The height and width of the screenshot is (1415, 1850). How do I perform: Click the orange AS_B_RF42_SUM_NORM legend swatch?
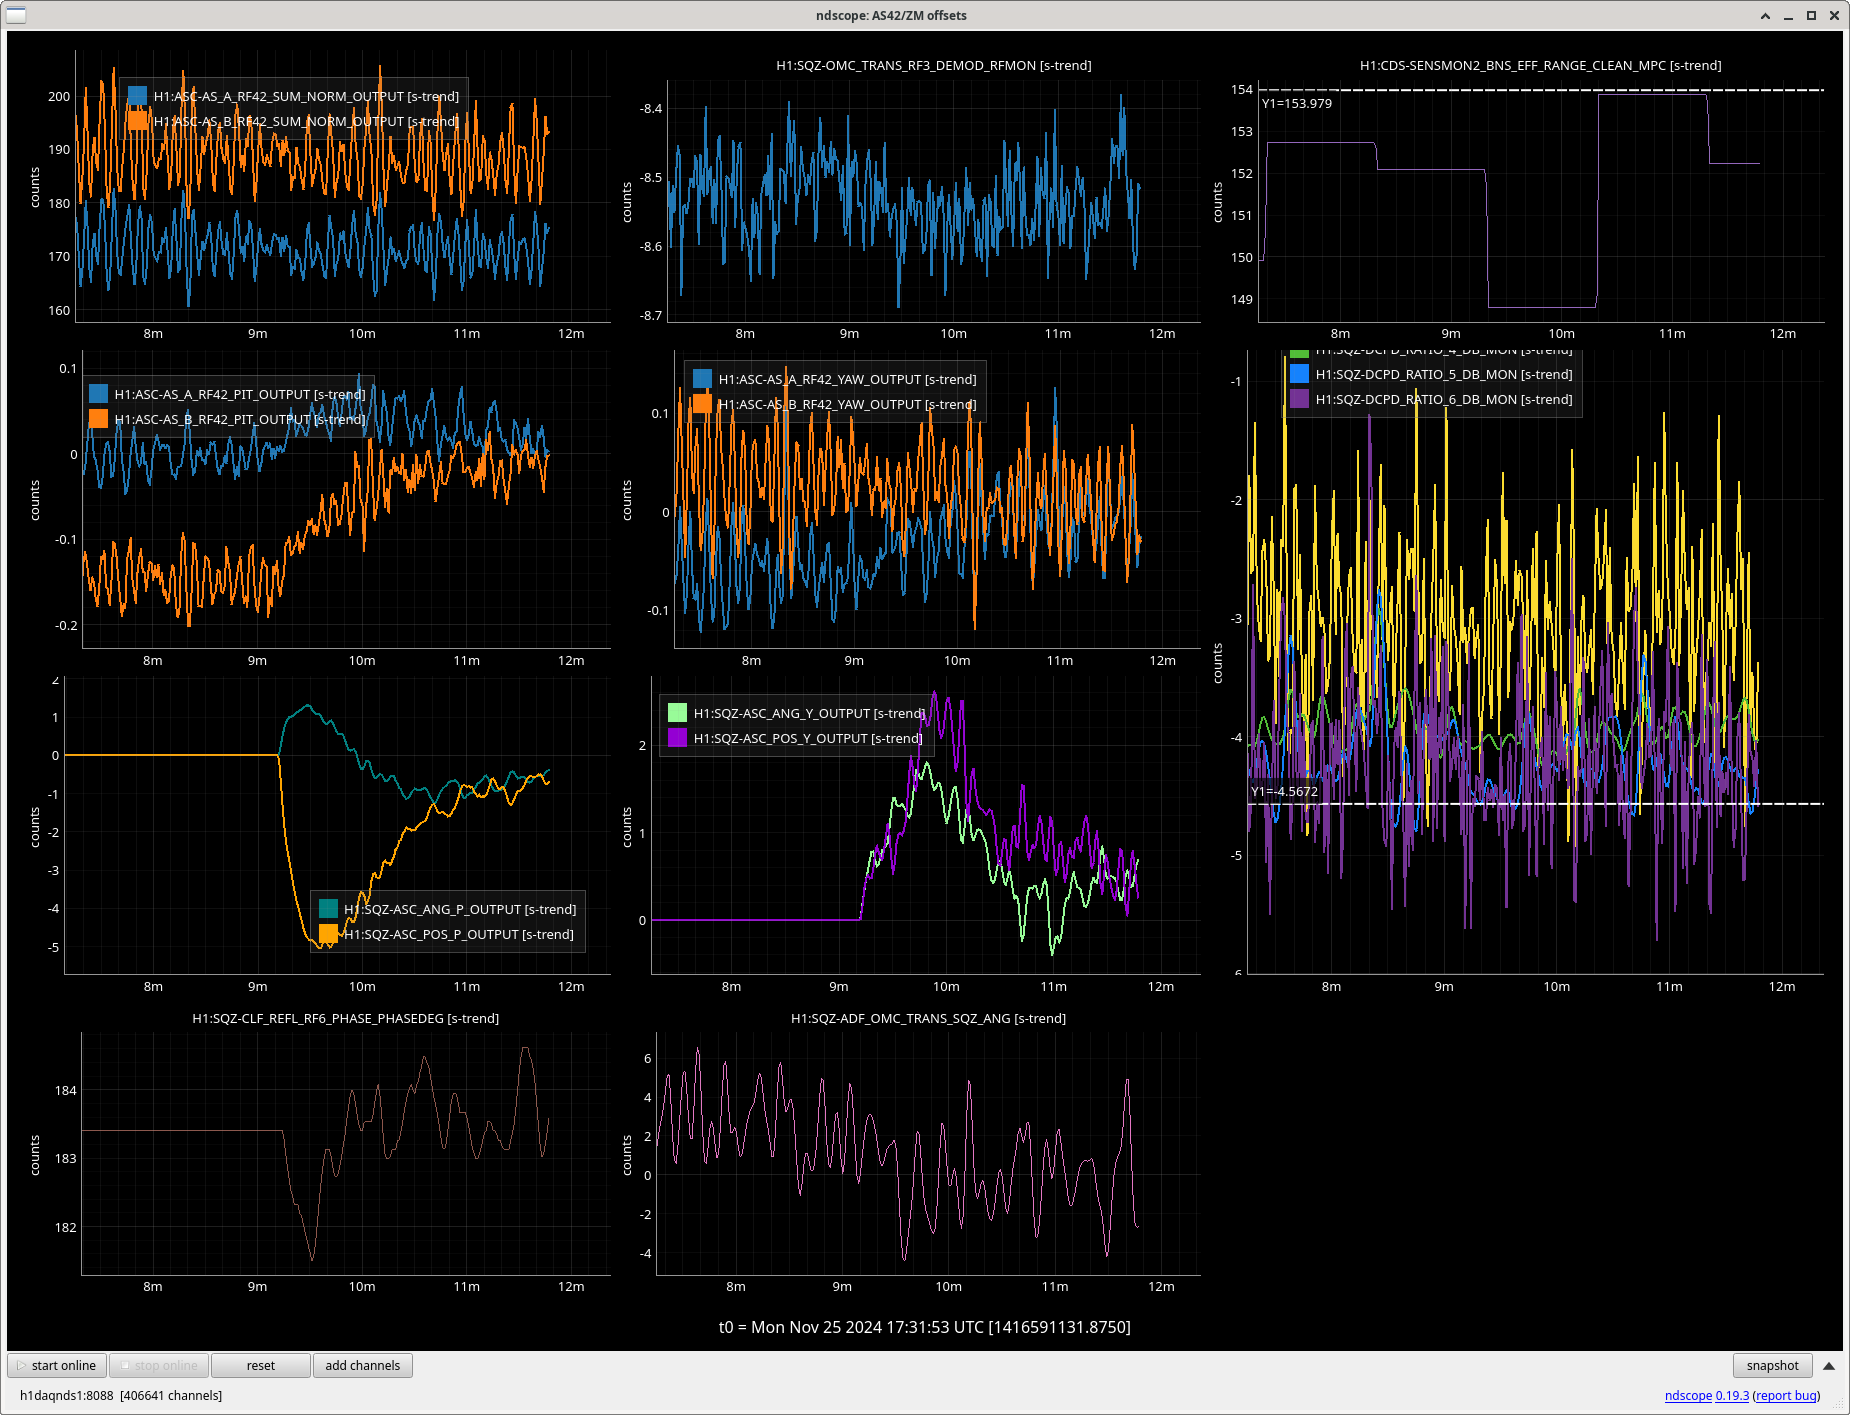(x=137, y=121)
